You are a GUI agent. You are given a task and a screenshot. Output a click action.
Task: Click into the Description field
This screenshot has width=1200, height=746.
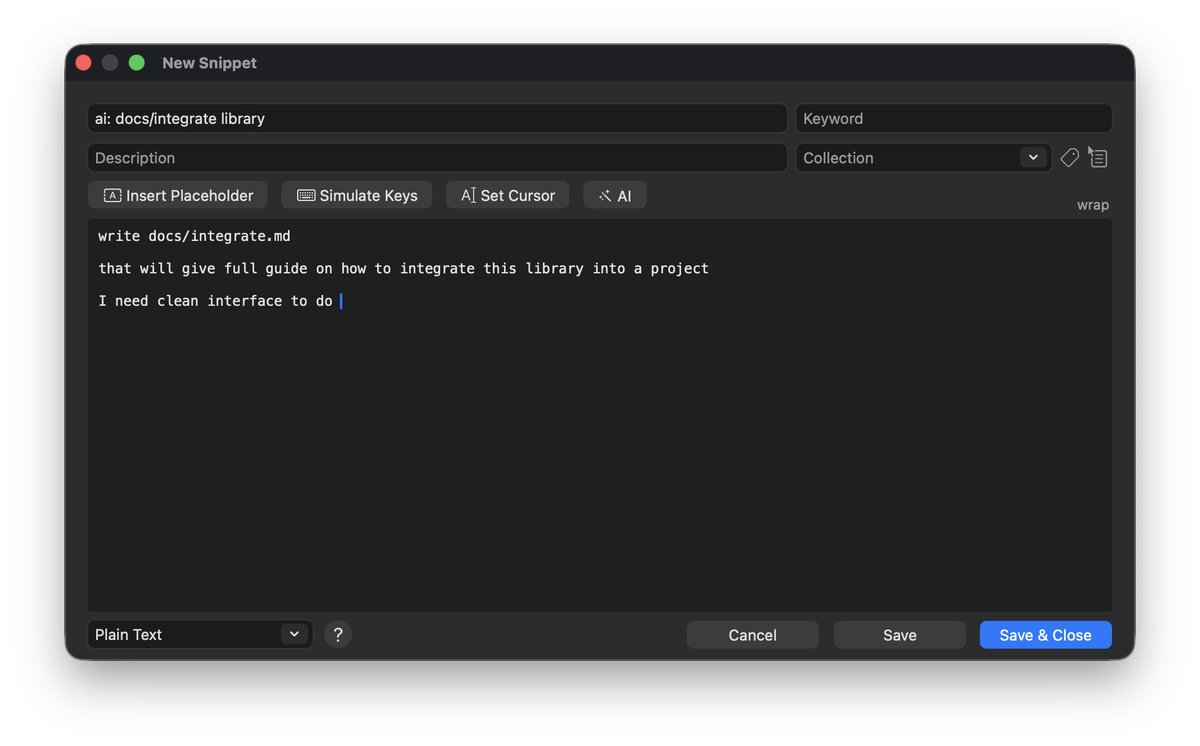point(437,158)
